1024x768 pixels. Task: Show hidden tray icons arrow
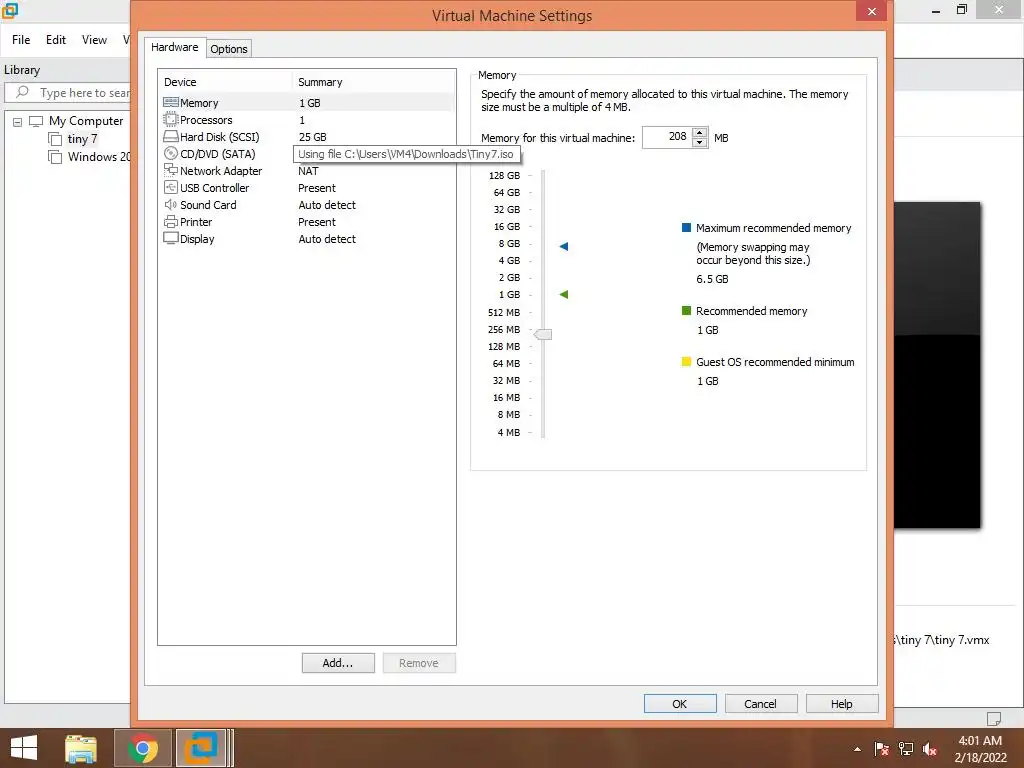coord(857,749)
